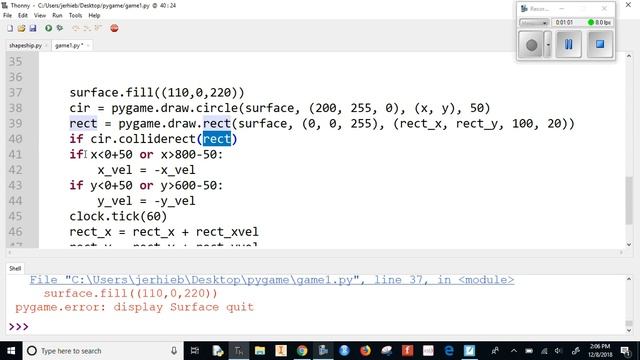Image resolution: width=640 pixels, height=360 pixels.
Task: Click the volume speaker tray icon
Action: [x=558, y=351]
